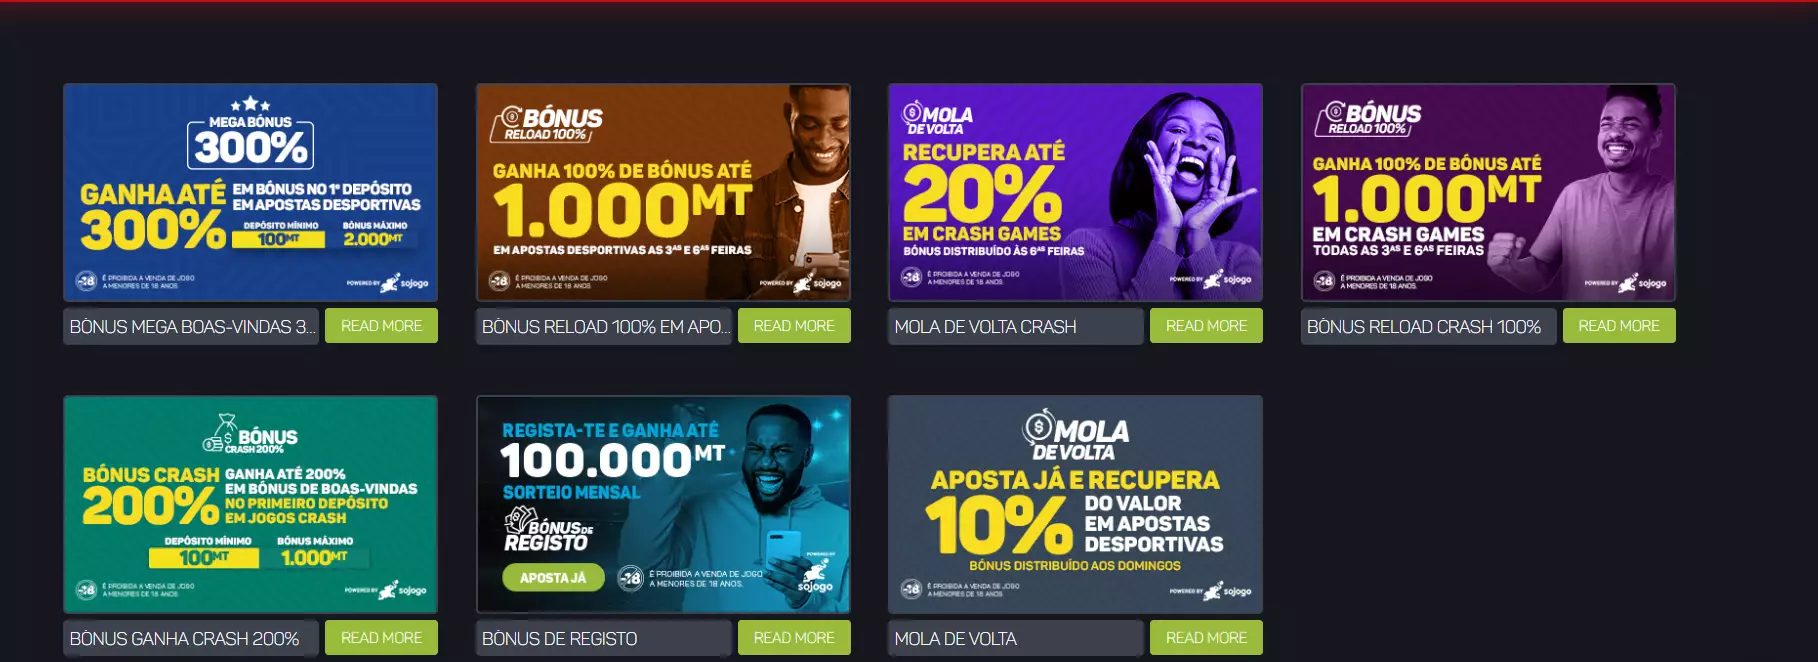The height and width of the screenshot is (662, 1818).
Task: Open the orange Bónus Reload 1.000MT banner
Action: pyautogui.click(x=663, y=192)
